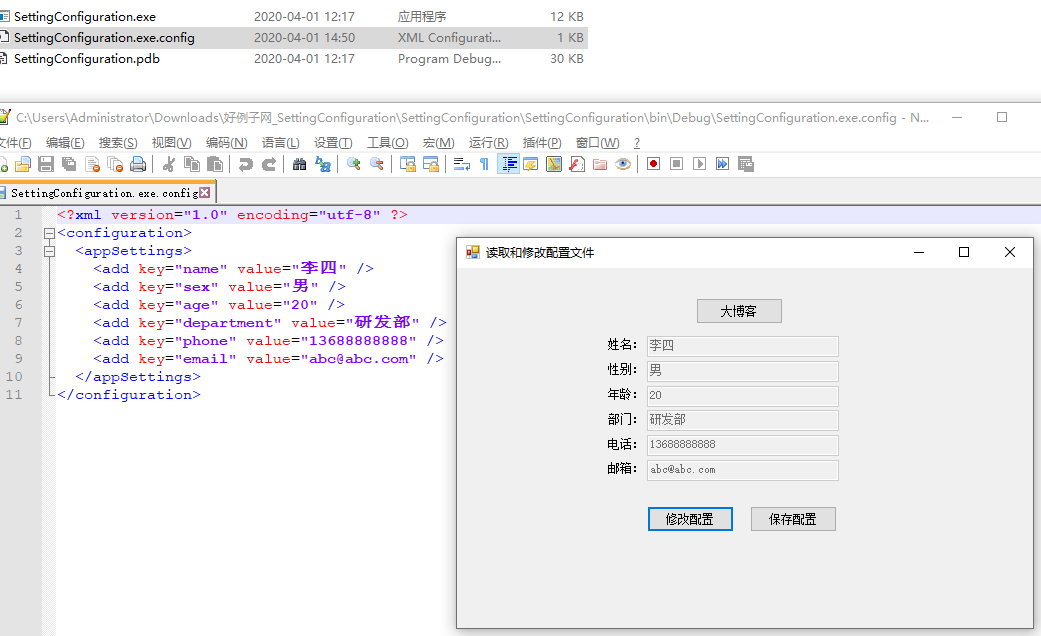This screenshot has height=636, width=1041.
Task: Maximize the 读取和修改配置文件 window
Action: click(964, 252)
